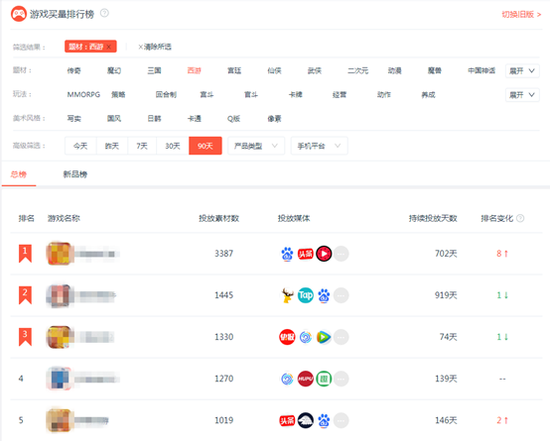Image resolution: width=550 pixels, height=441 pixels.
Task: Expand the 玩法 row with 展开
Action: 522,95
